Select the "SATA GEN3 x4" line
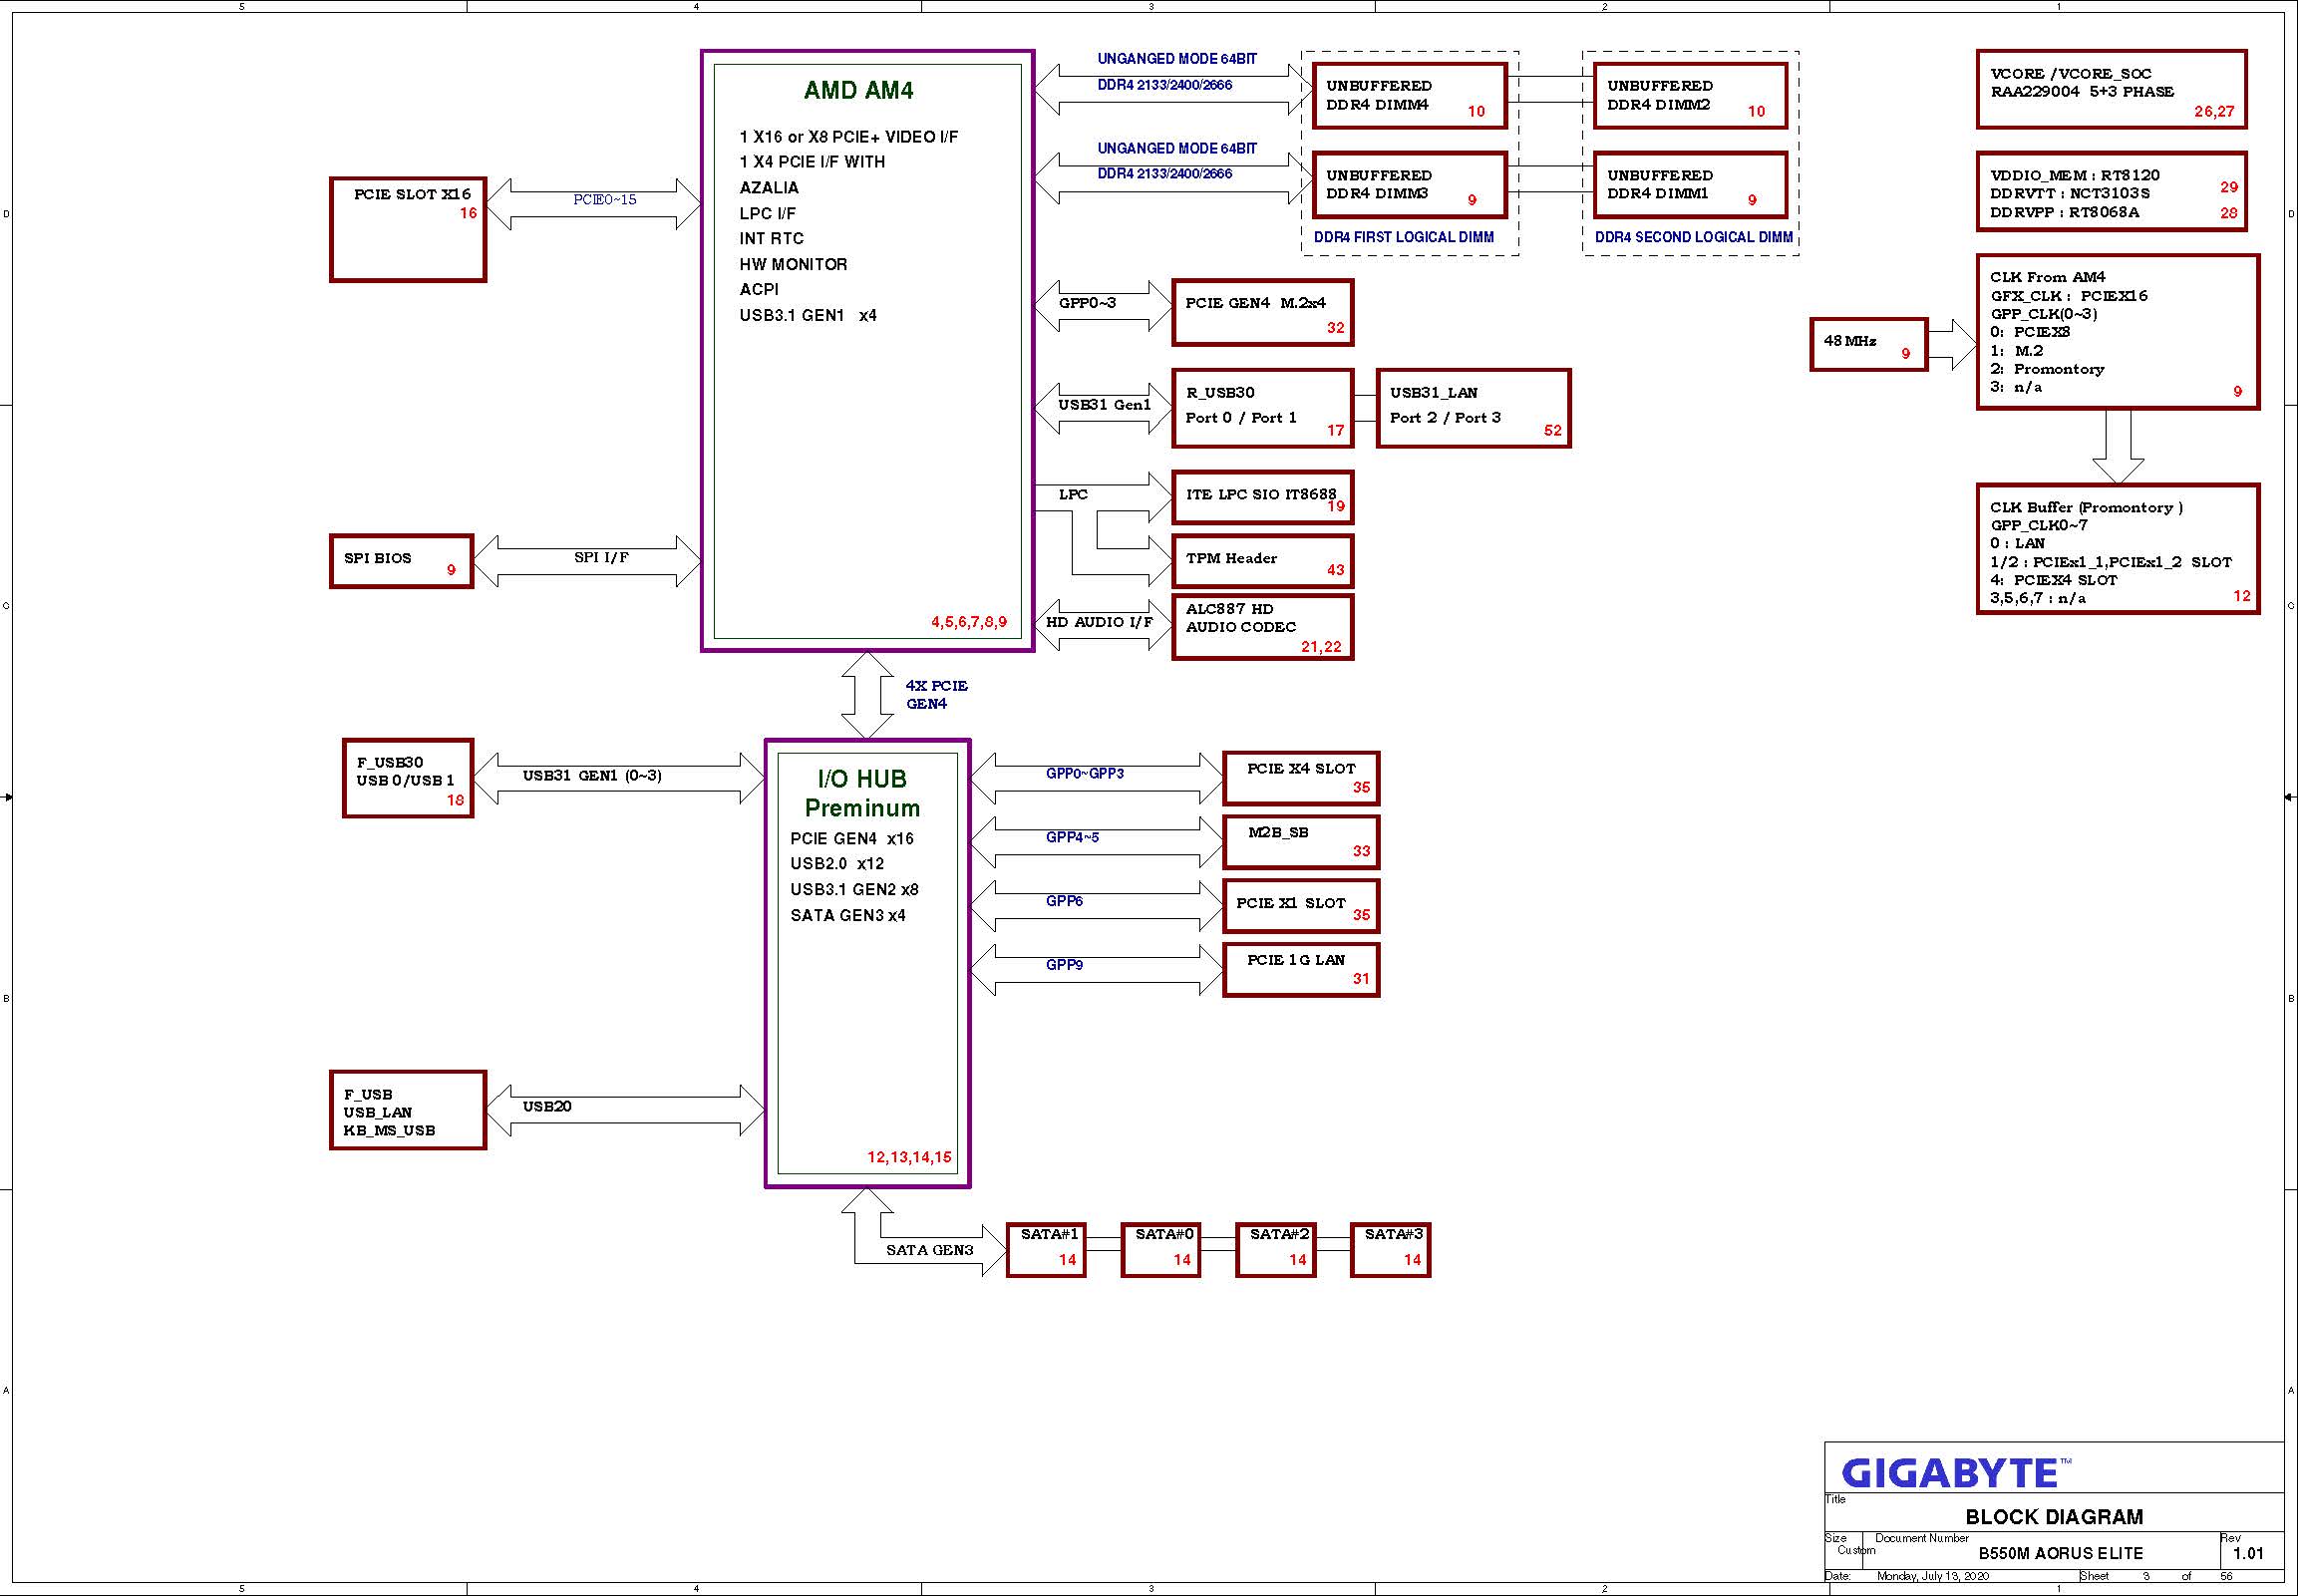Viewport: 2298px width, 1596px height. pos(848,916)
